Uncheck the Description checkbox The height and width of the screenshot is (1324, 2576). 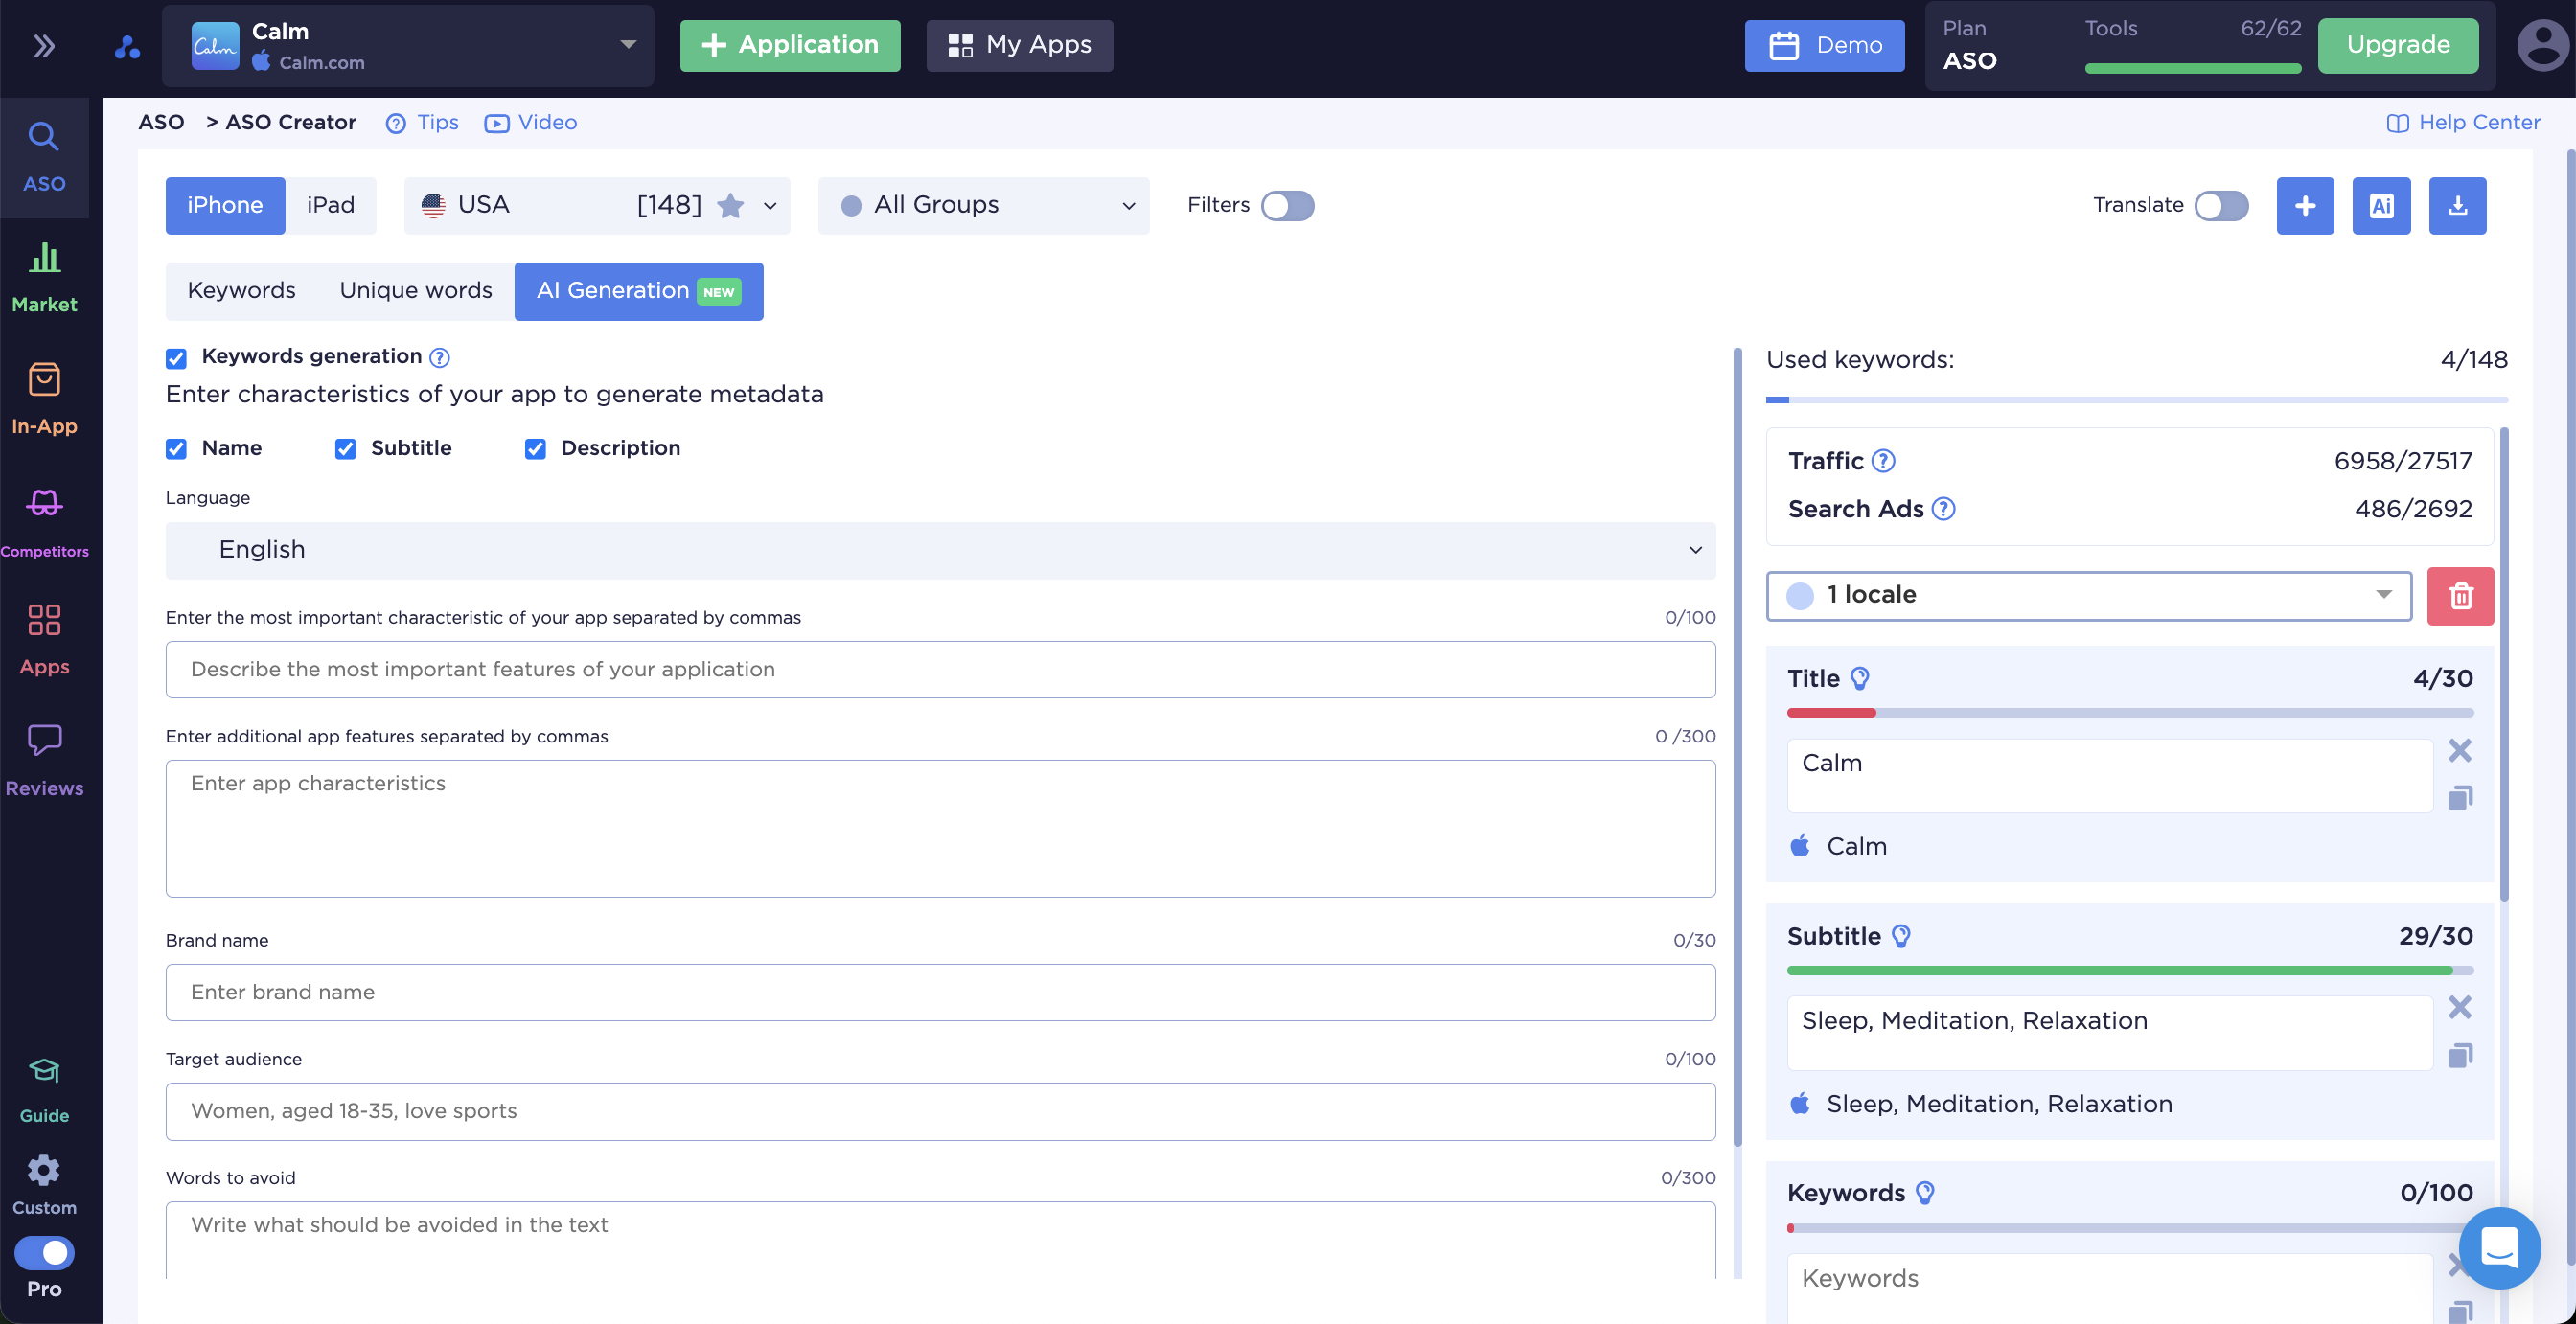pyautogui.click(x=535, y=449)
